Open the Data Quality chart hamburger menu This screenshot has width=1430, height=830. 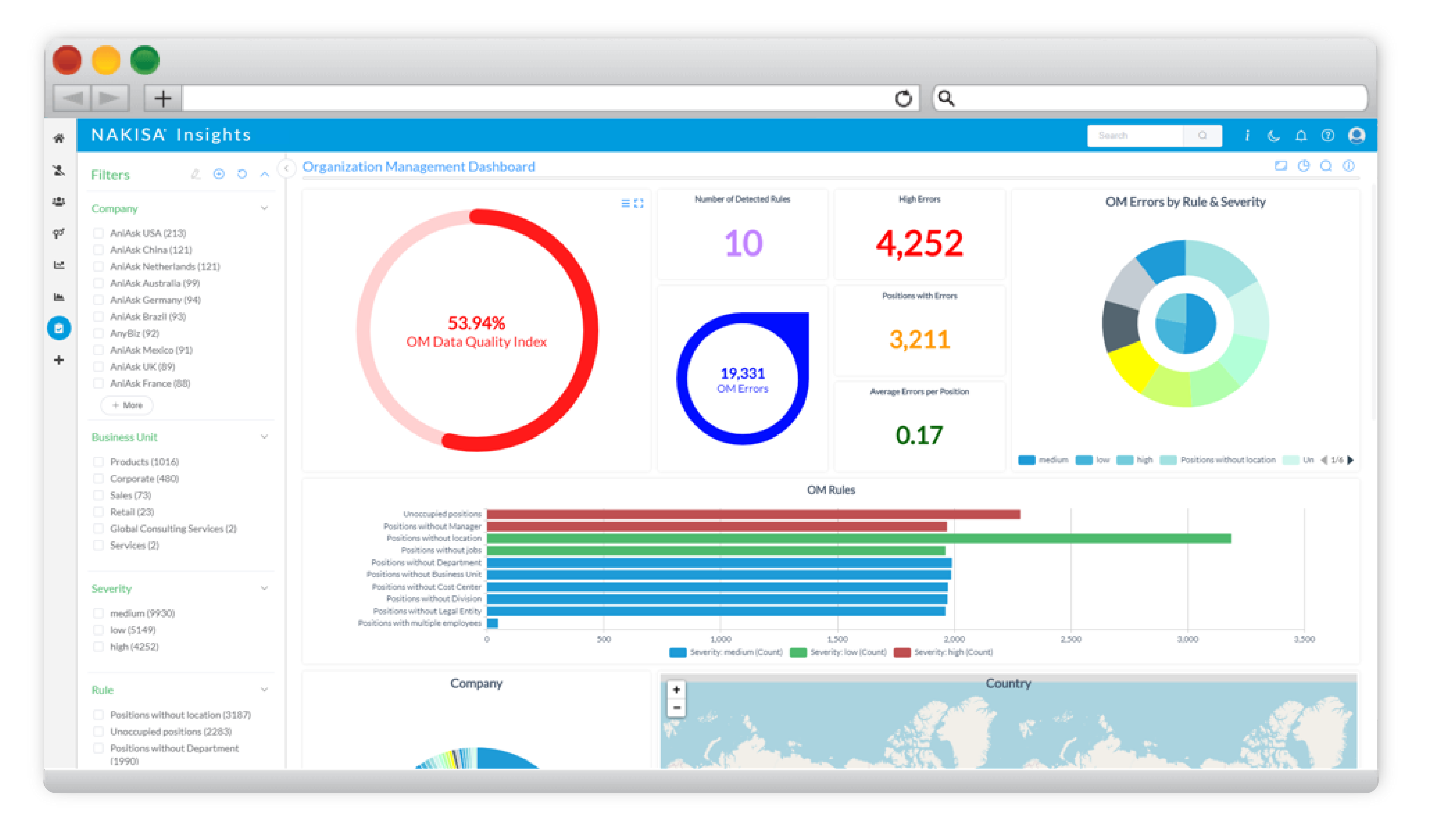(x=626, y=203)
